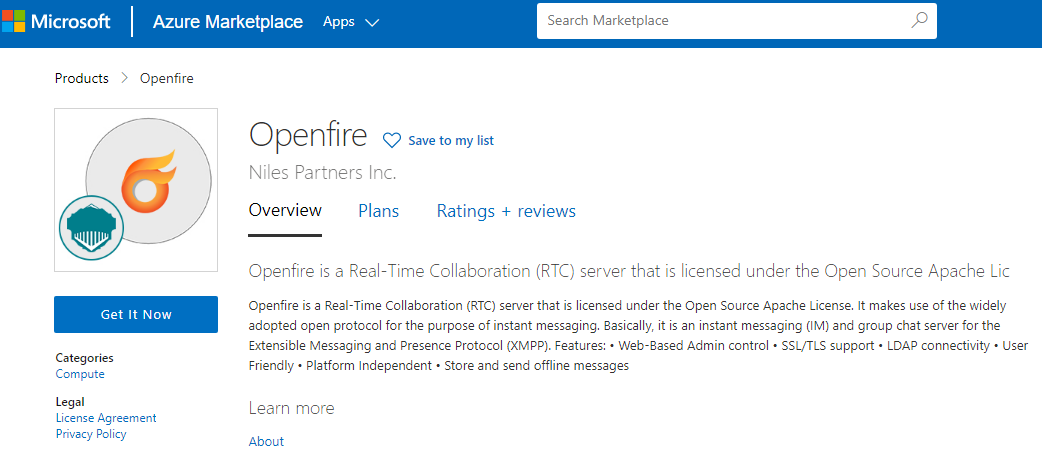Focus the Search Marketplace field
This screenshot has height=455, width=1042.
[x=720, y=20]
